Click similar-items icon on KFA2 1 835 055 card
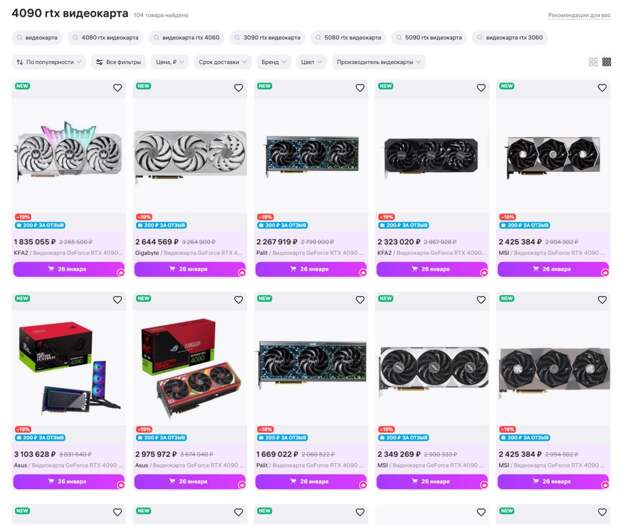The image size is (620, 525). [121, 272]
